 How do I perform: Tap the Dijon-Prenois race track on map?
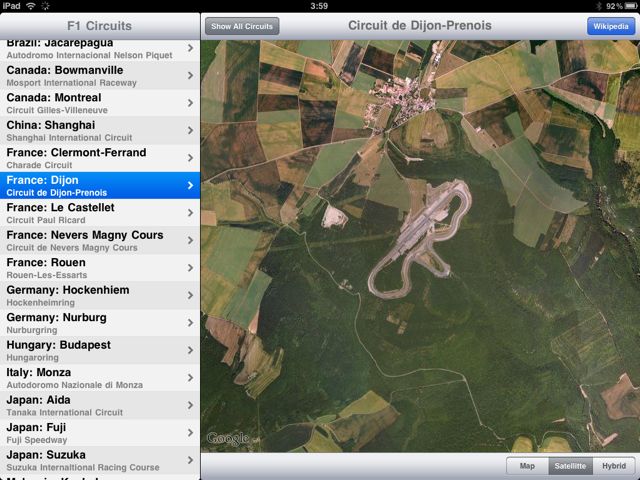click(x=419, y=240)
